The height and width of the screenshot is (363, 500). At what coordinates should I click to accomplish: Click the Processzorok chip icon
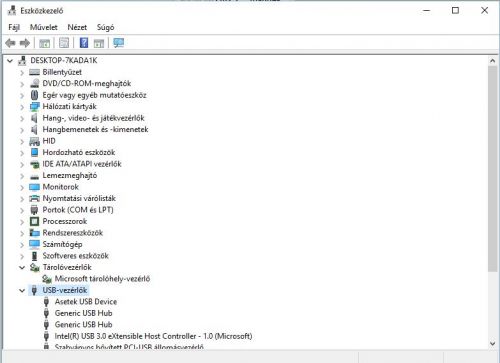pos(34,221)
